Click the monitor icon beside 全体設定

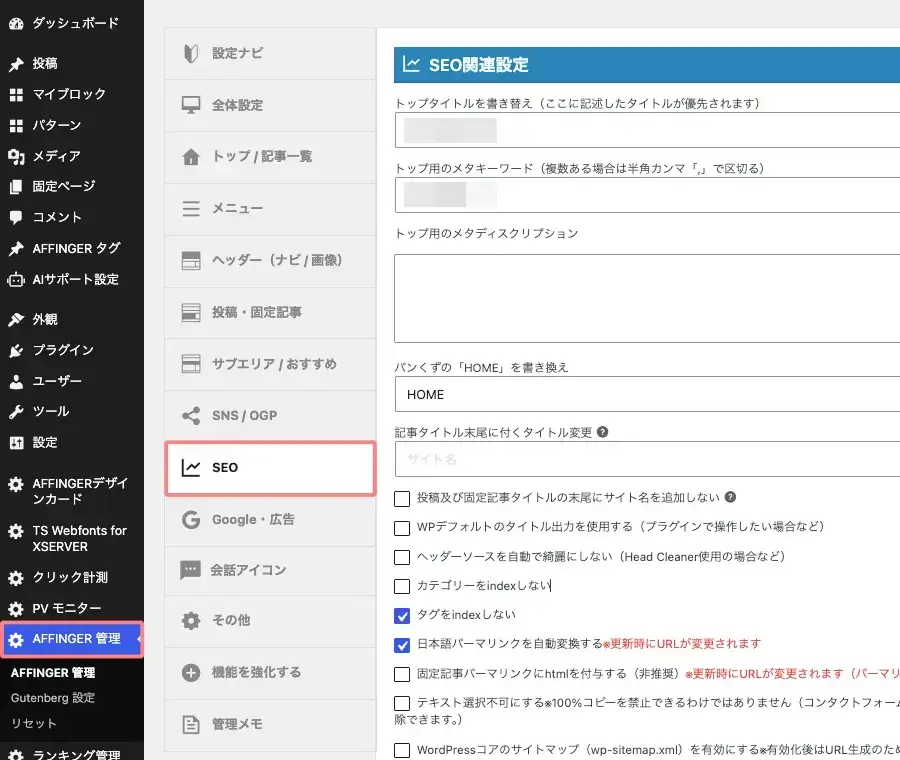pos(191,105)
